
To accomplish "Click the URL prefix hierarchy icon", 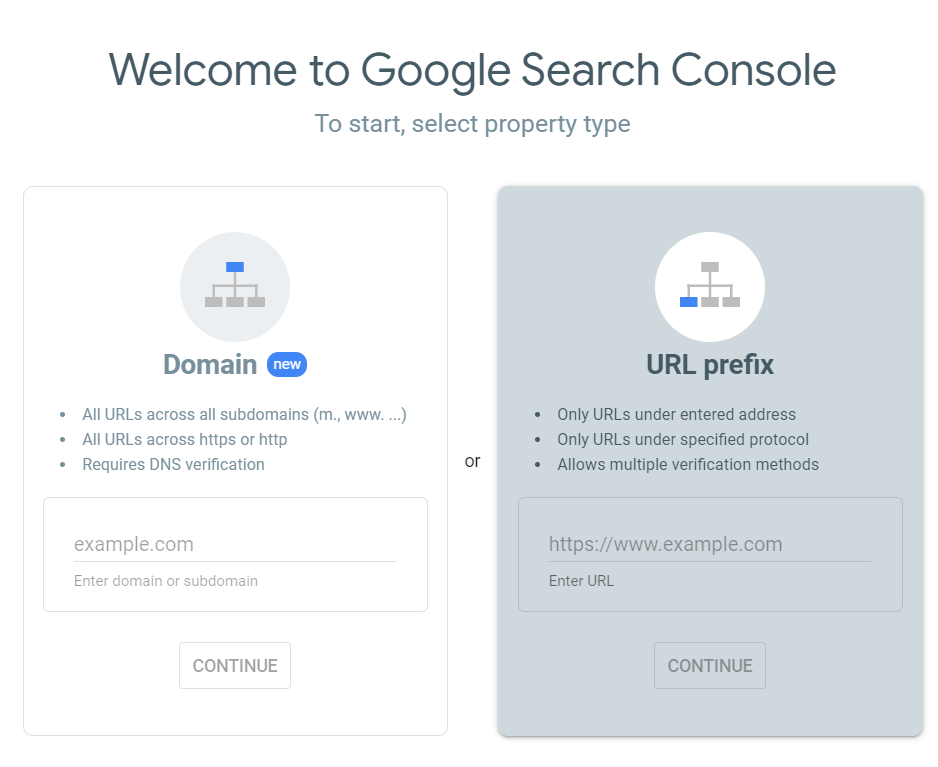I will click(710, 286).
